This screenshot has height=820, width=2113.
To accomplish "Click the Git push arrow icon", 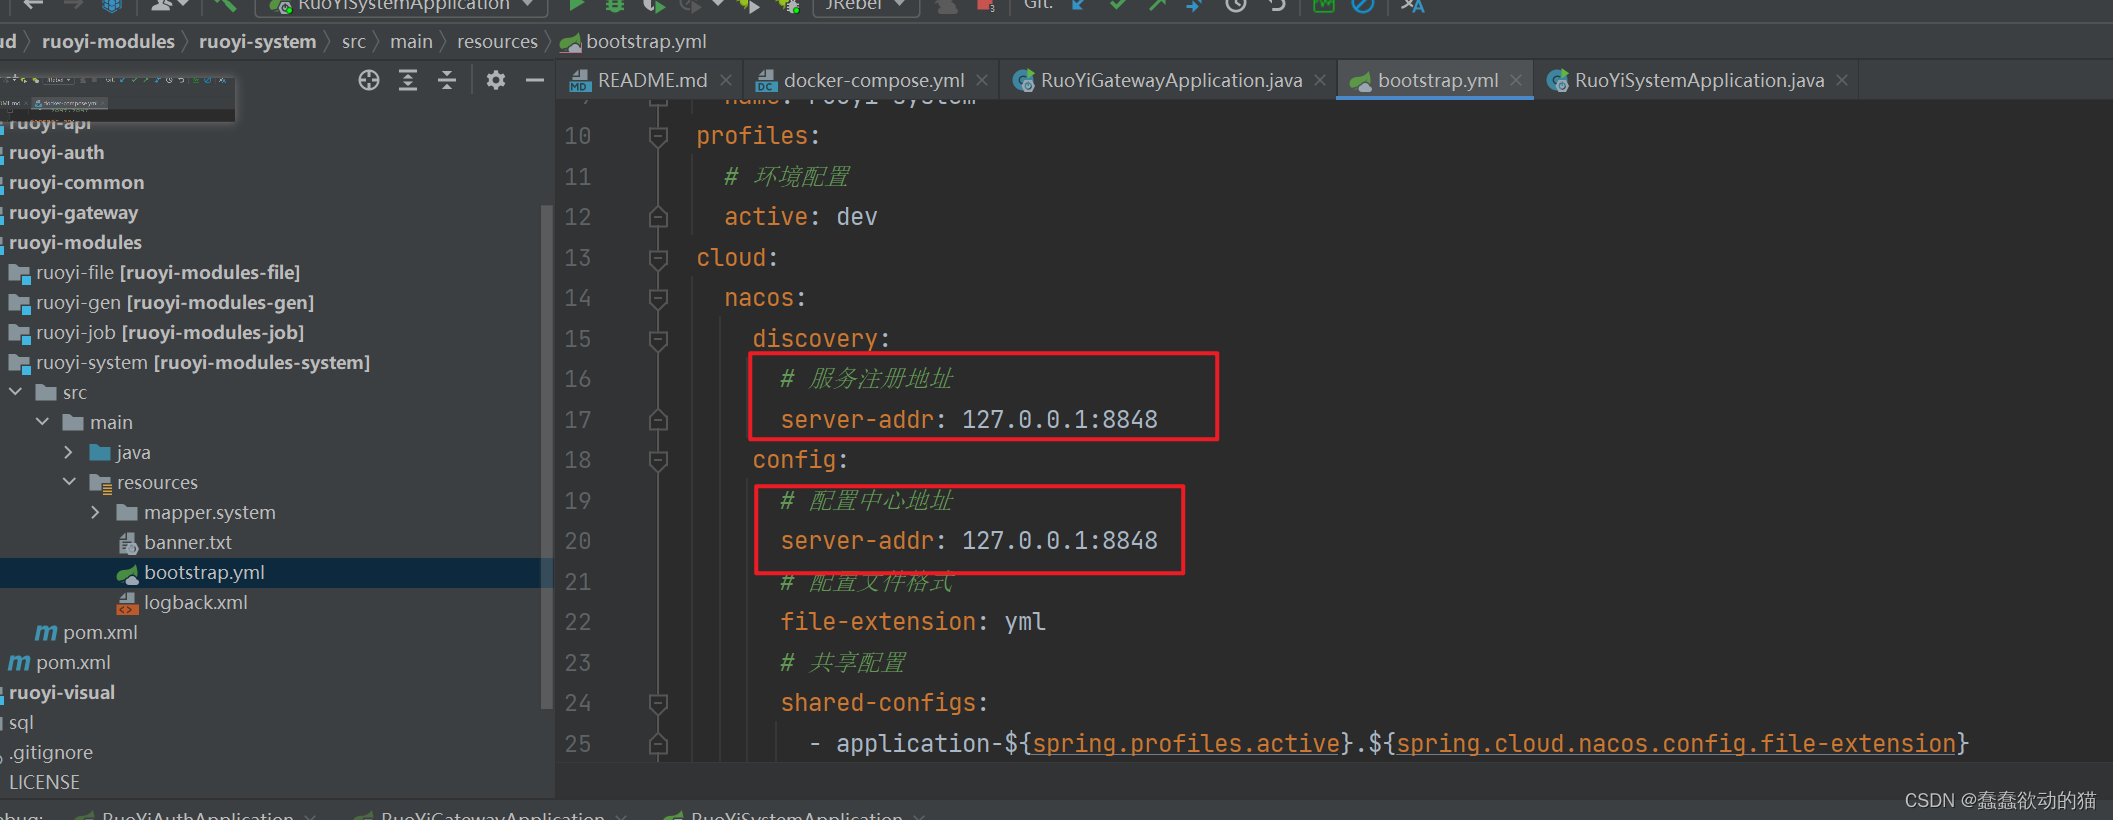I will [x=1157, y=5].
